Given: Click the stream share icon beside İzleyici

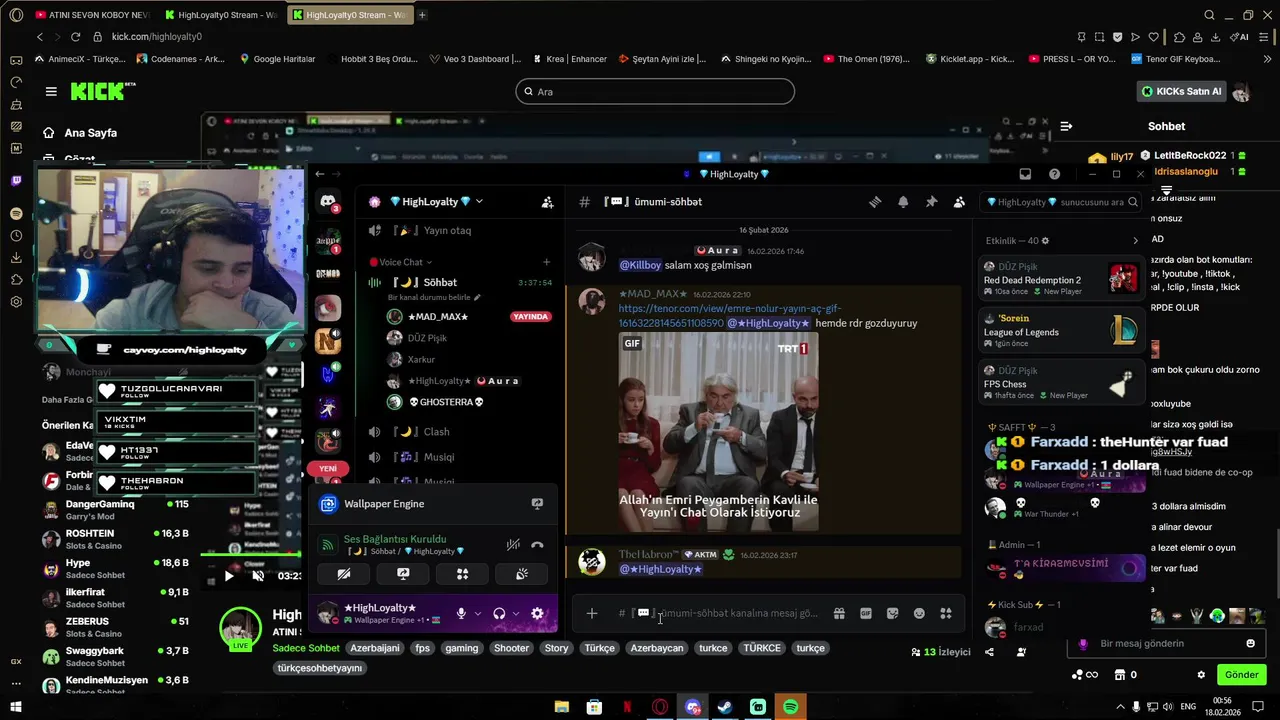Looking at the screenshot, I should click(989, 652).
